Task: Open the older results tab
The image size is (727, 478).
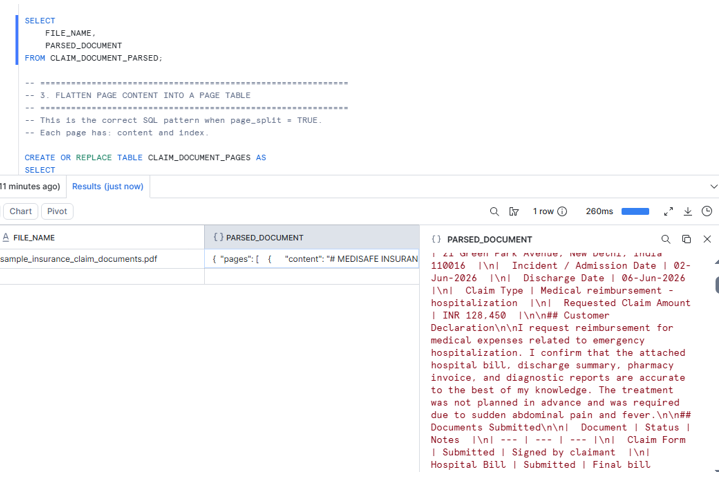Action: click(31, 186)
